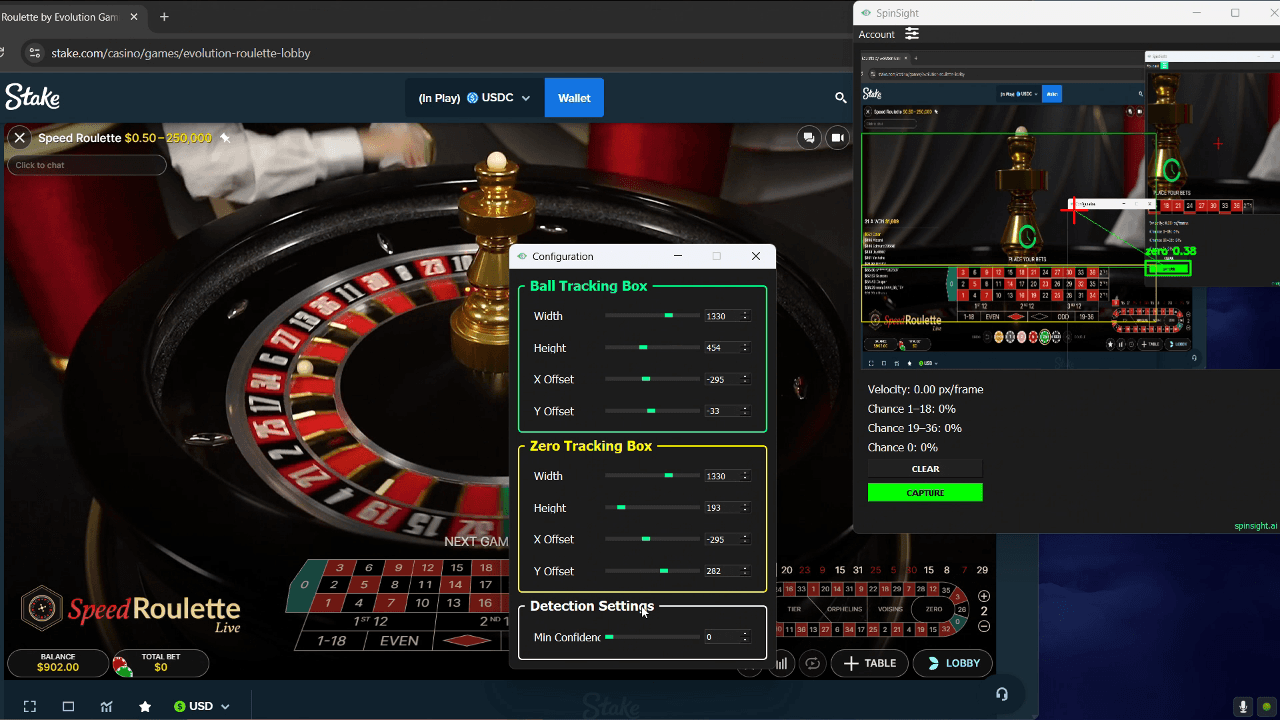The image size is (1280, 720).
Task: Open SpinSight settings via the sliders icon
Action: tap(911, 33)
